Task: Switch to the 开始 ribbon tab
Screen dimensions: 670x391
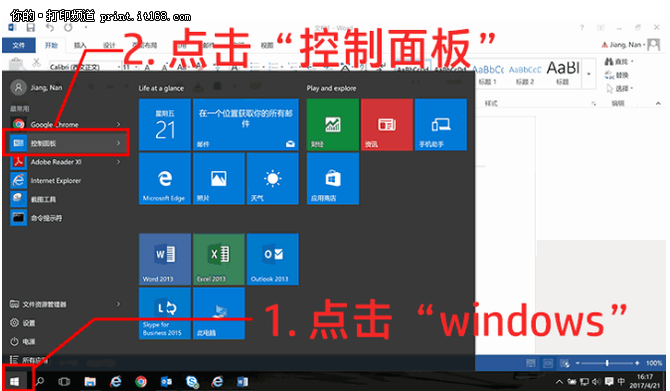Action: point(51,45)
